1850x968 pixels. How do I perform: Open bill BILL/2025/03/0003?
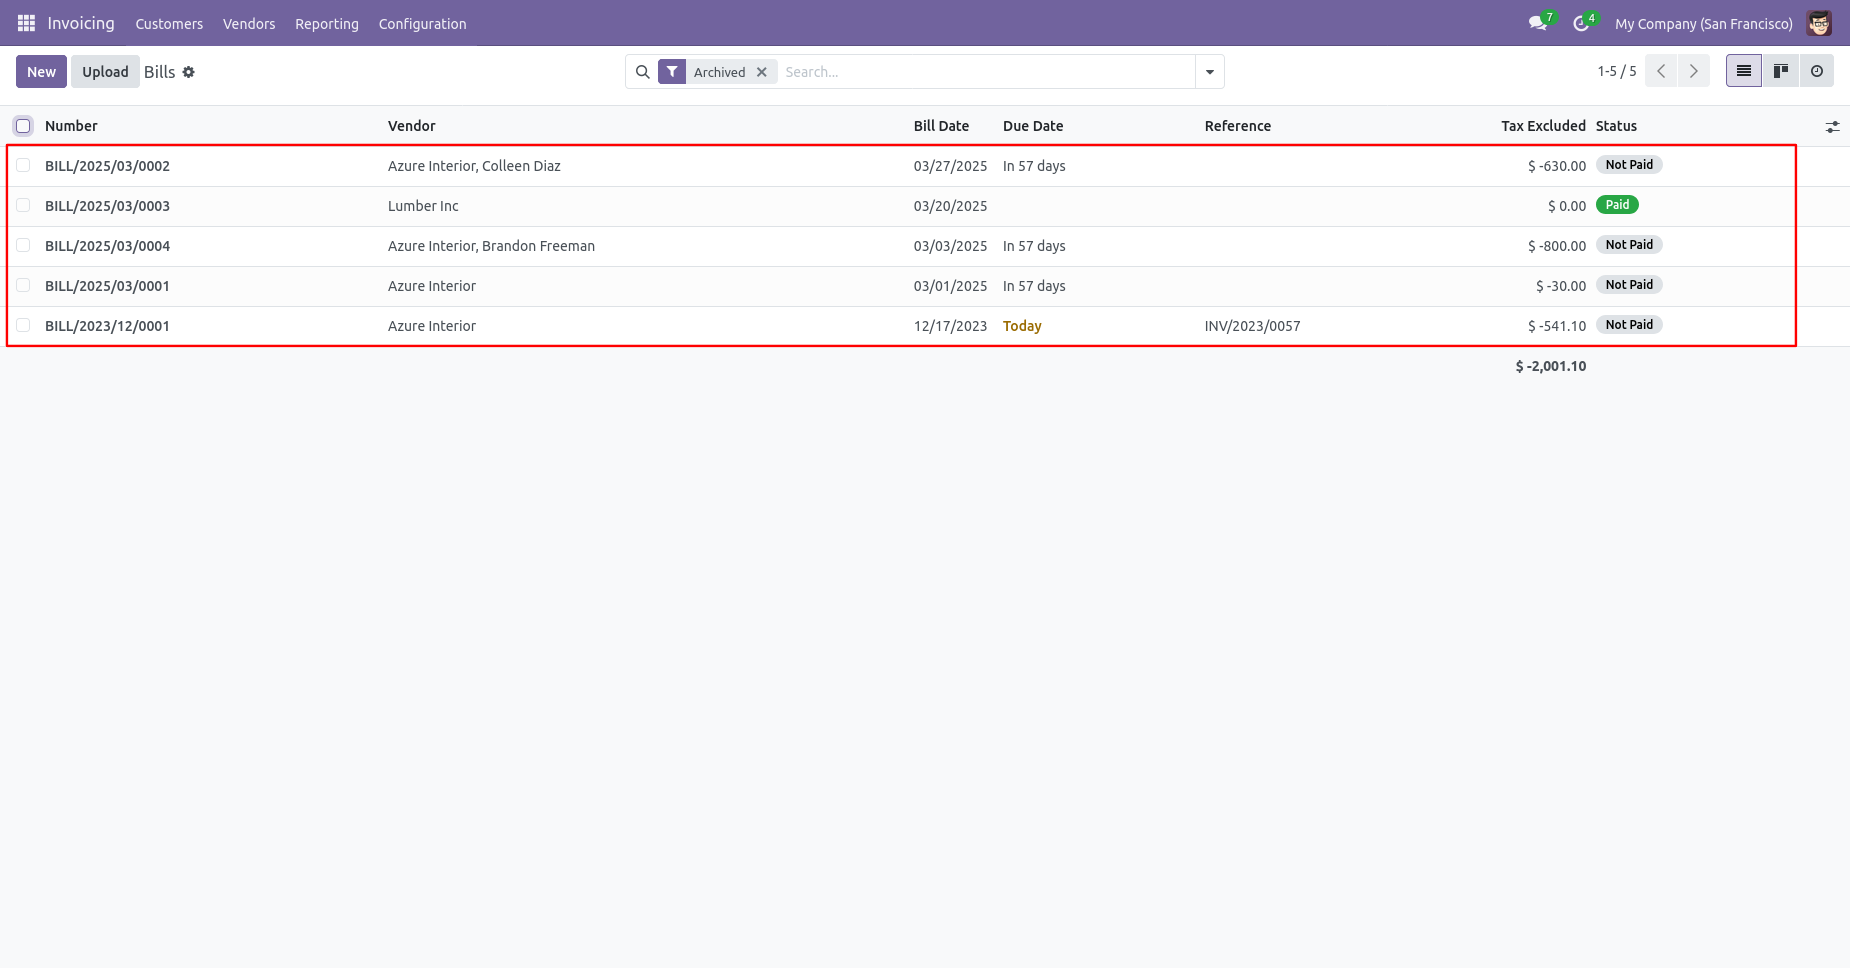(x=107, y=206)
